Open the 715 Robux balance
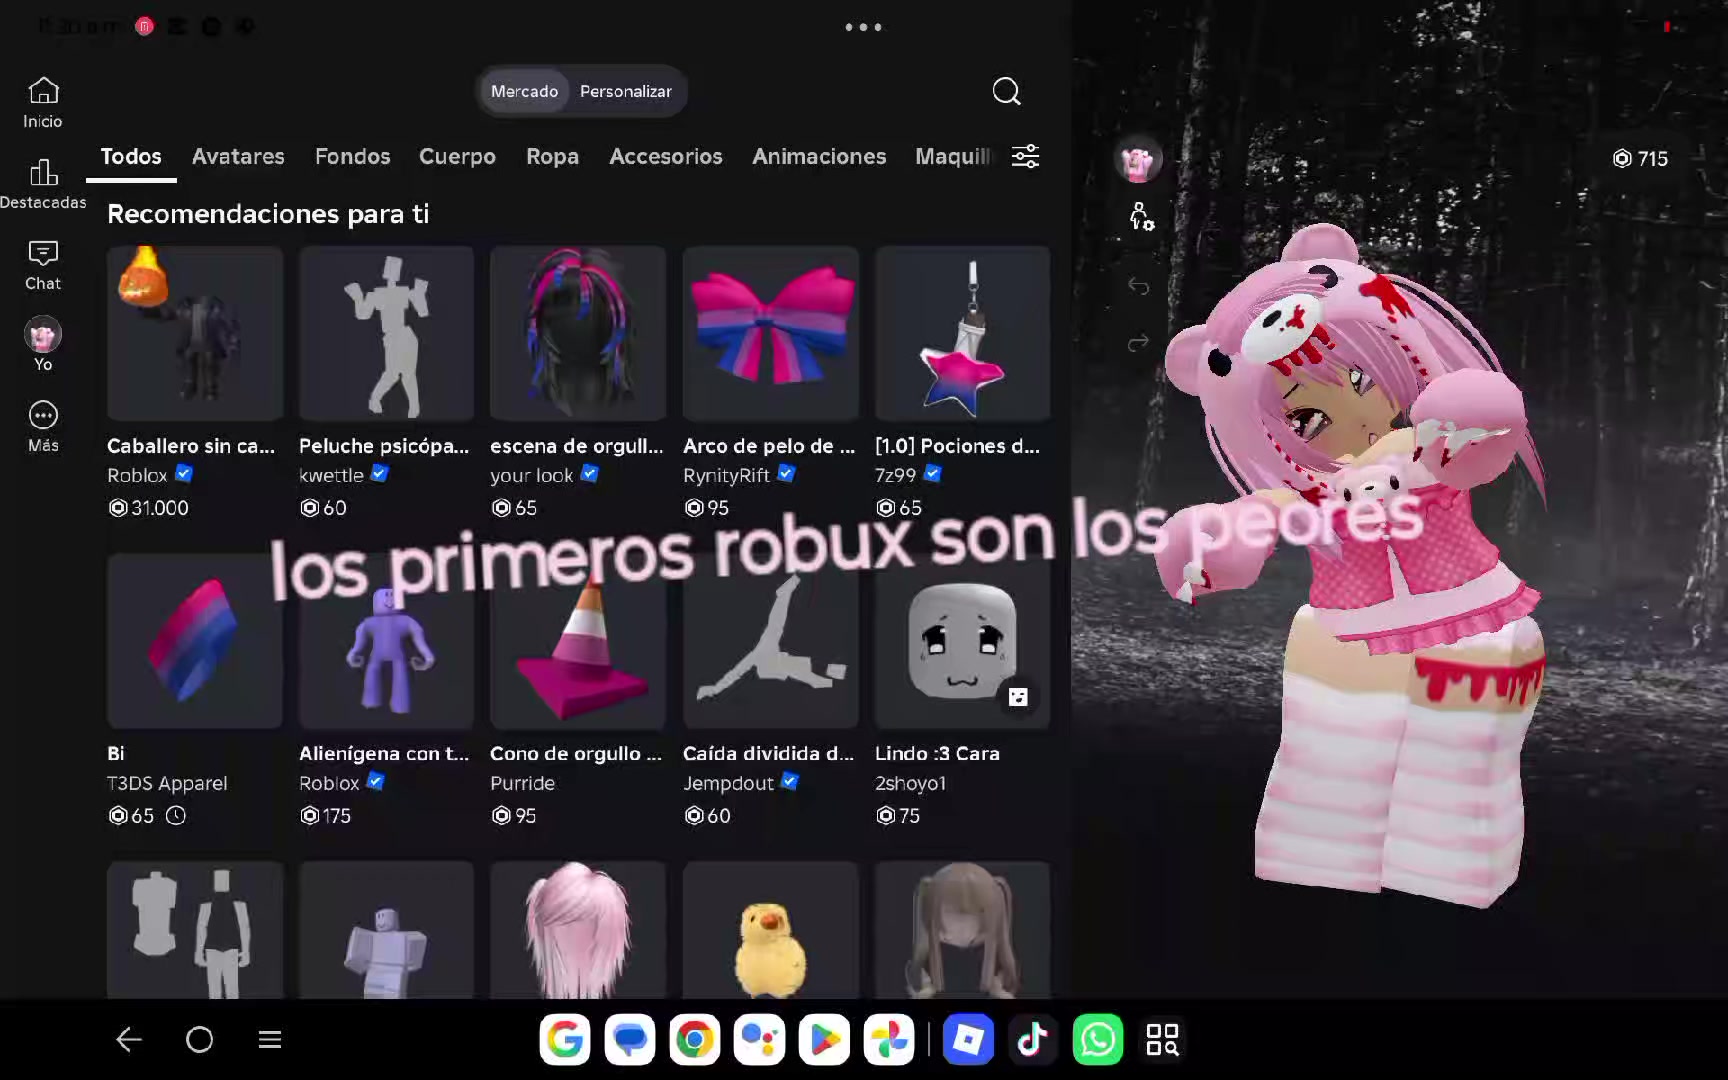Image resolution: width=1728 pixels, height=1080 pixels. click(x=1640, y=158)
